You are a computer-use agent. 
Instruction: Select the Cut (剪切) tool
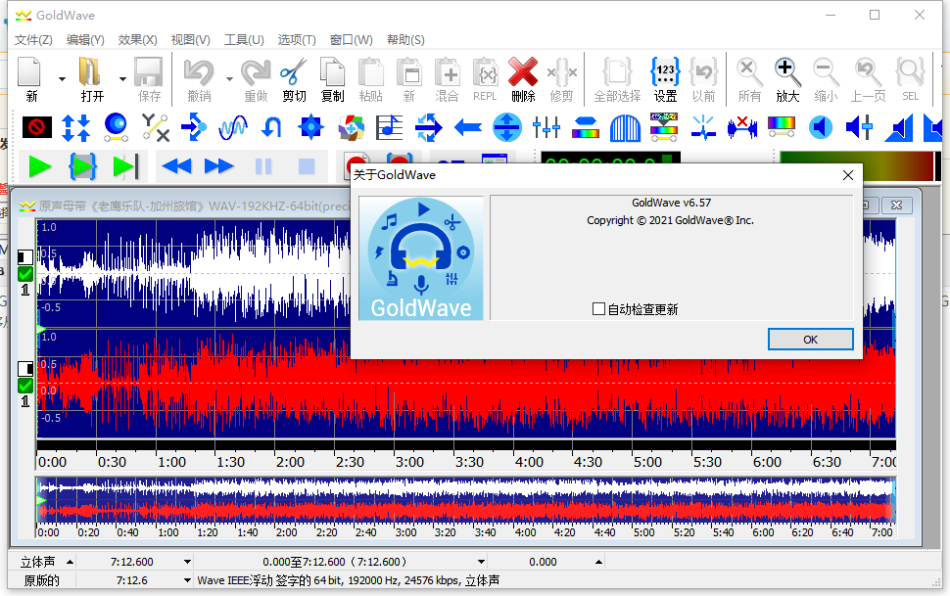294,78
